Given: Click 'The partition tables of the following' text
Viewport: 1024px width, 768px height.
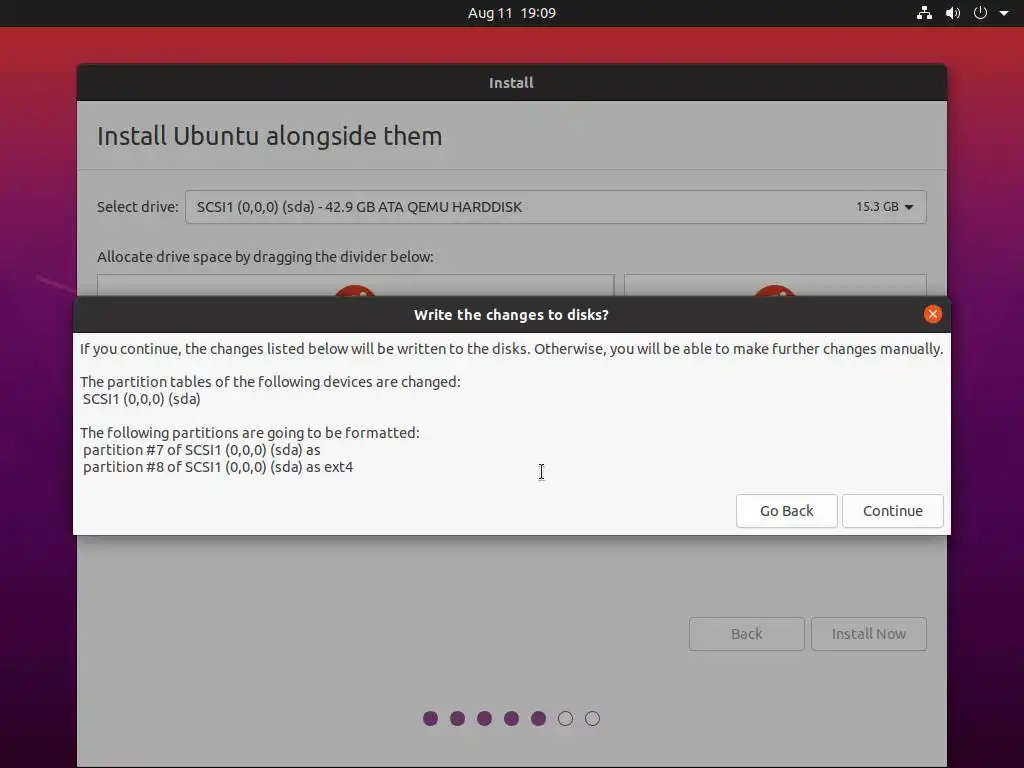Looking at the screenshot, I should coord(270,381).
